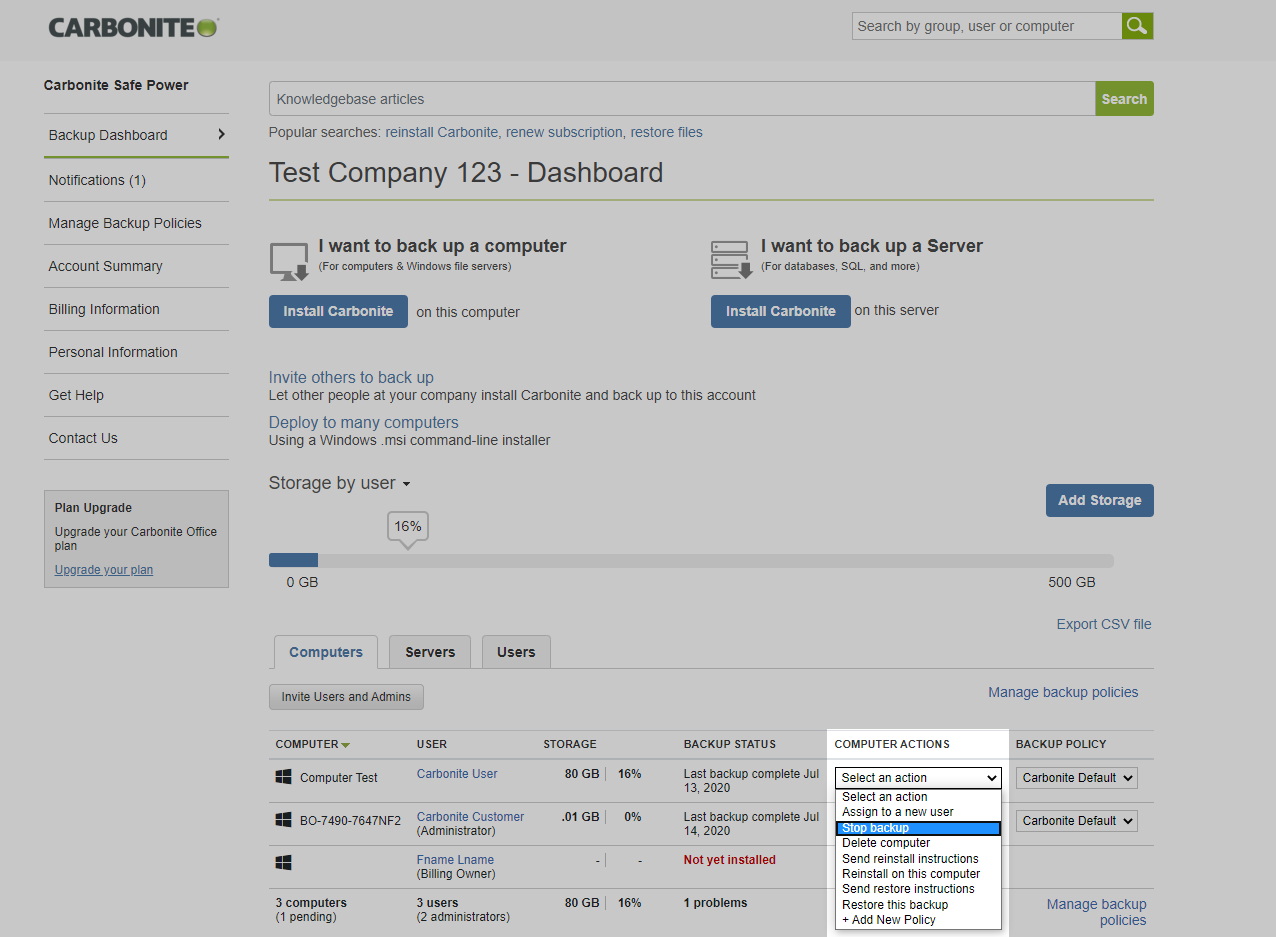
Task: Click Windows icon beside Computer Test
Action: click(x=284, y=777)
